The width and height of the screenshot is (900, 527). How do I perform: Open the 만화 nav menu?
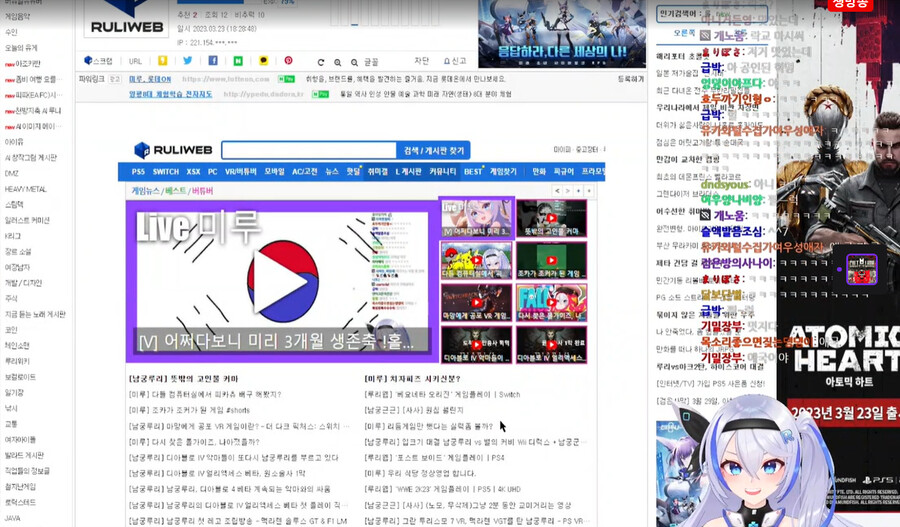tap(539, 172)
